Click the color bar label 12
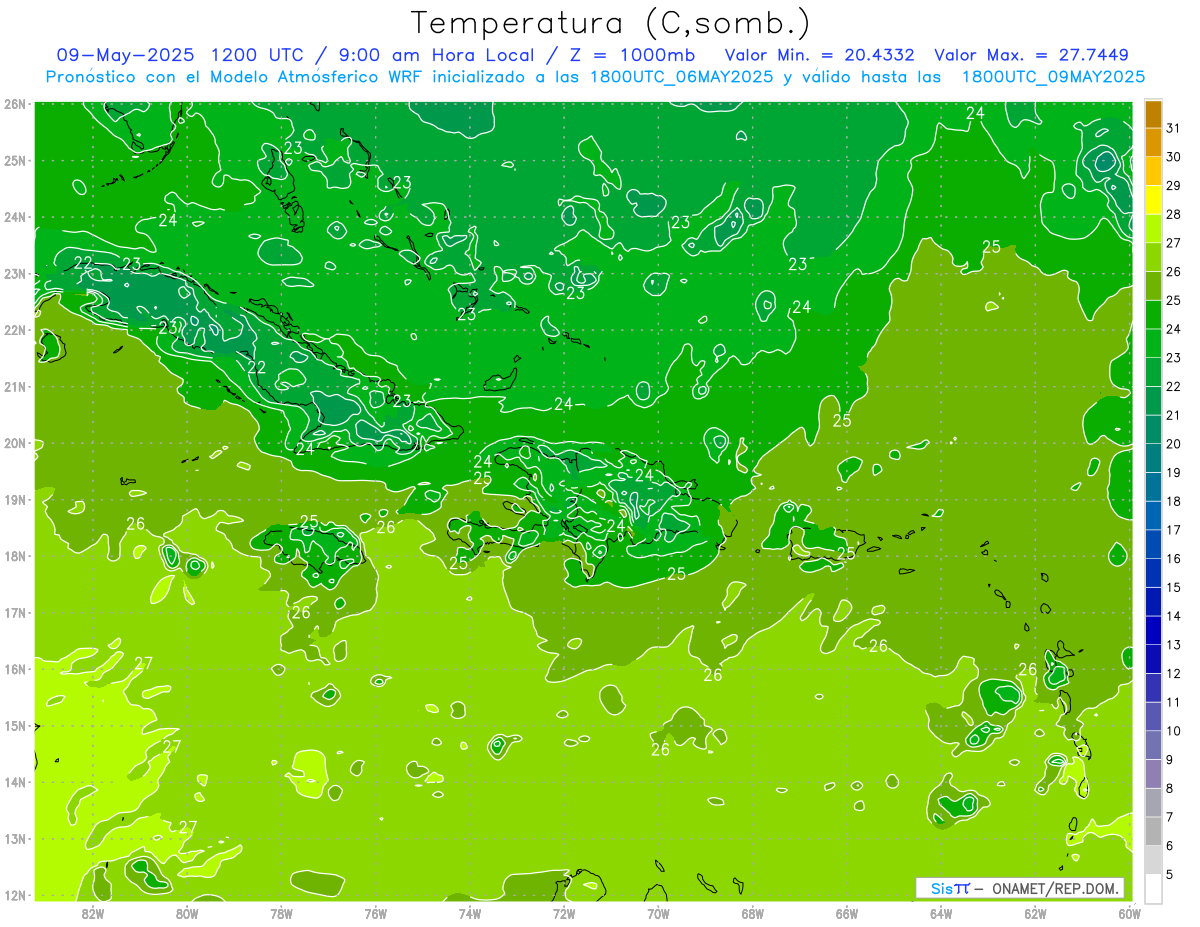This screenshot has width=1200, height=927. point(1173,673)
